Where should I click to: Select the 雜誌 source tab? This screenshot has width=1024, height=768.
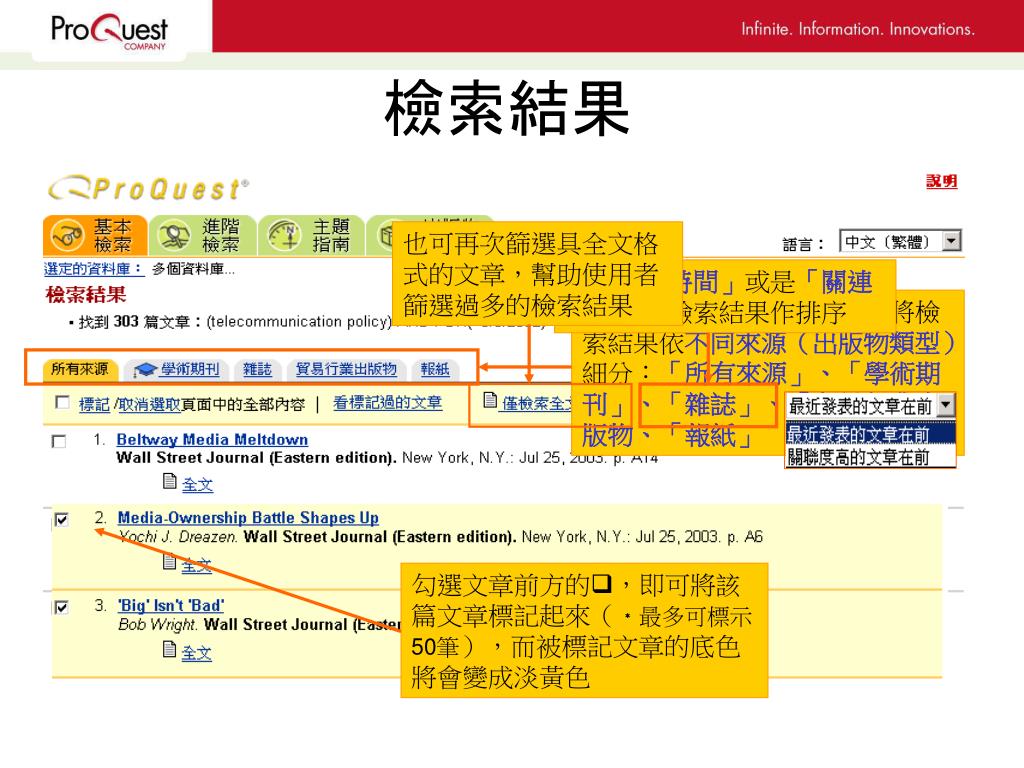[257, 370]
